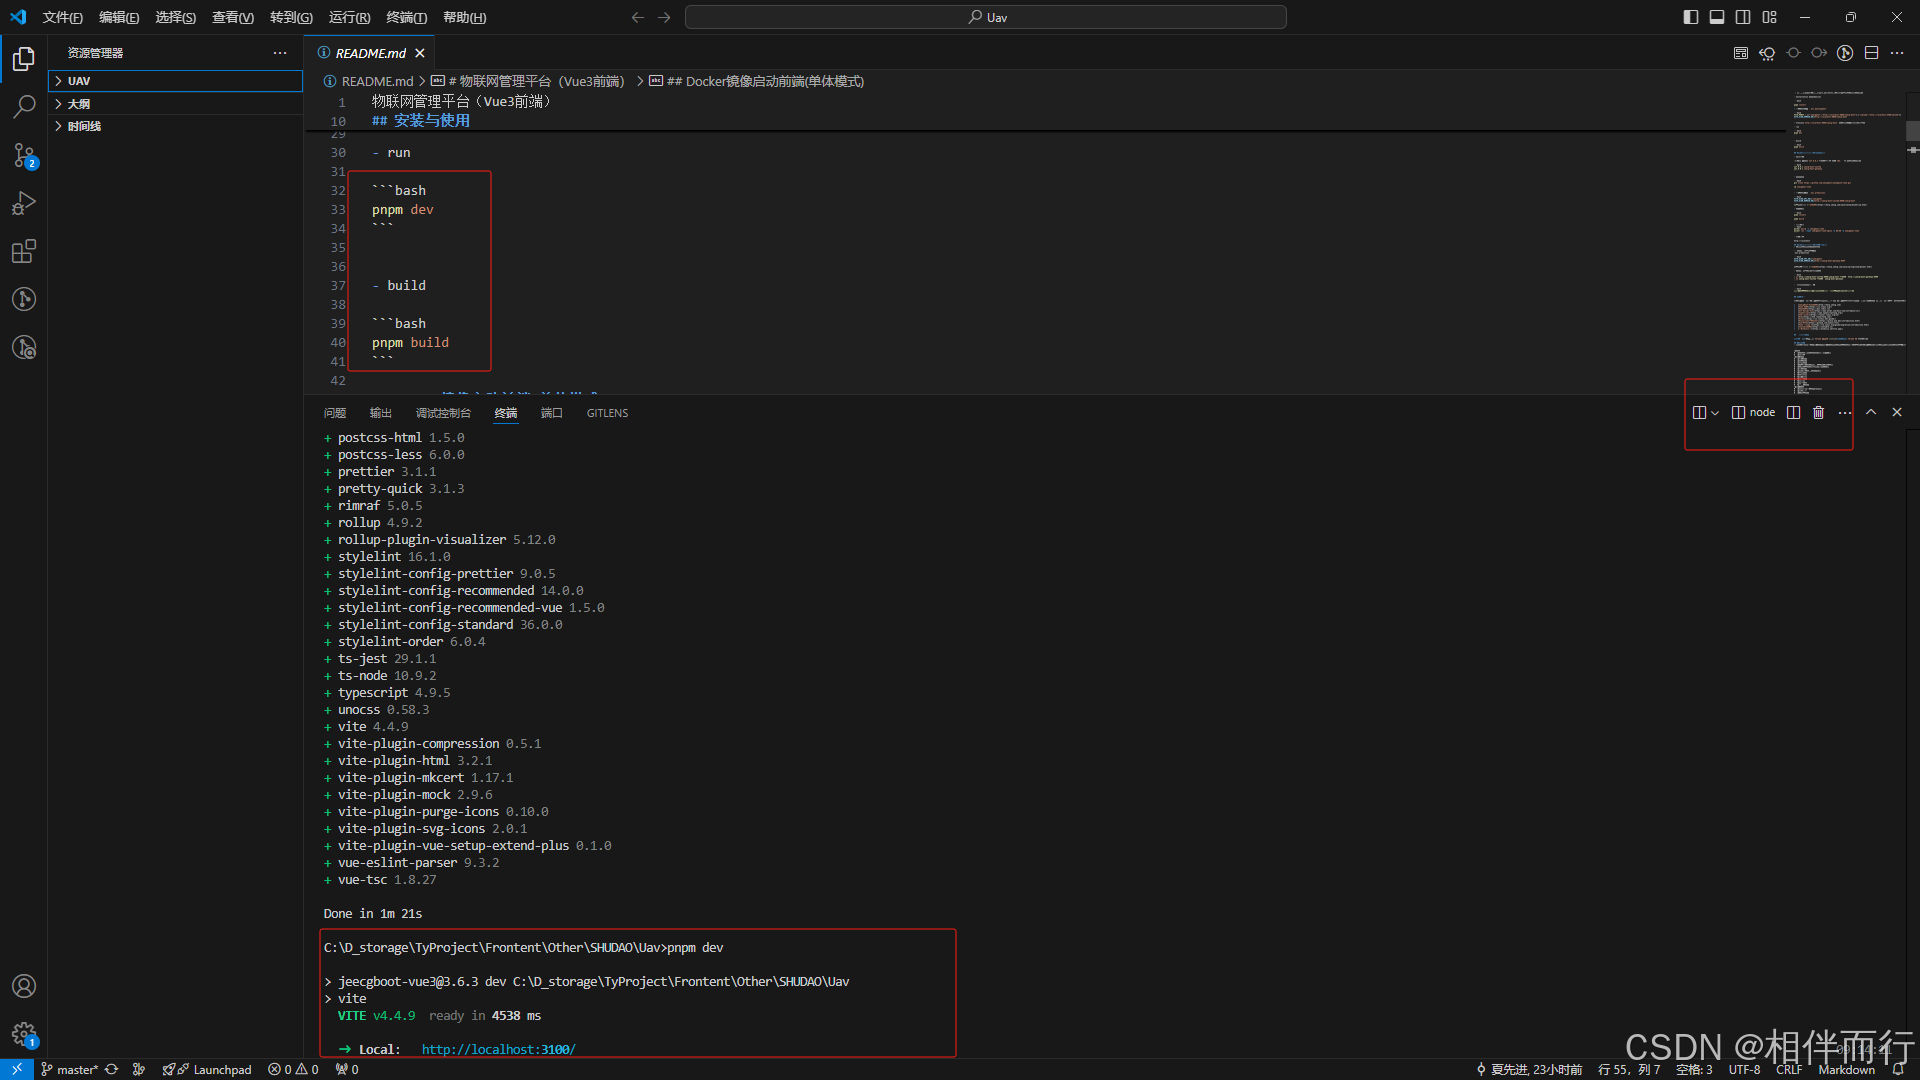Screen dimensions: 1920x1080
Task: Open terminal launch profile dropdown arrow
Action: tap(1715, 413)
